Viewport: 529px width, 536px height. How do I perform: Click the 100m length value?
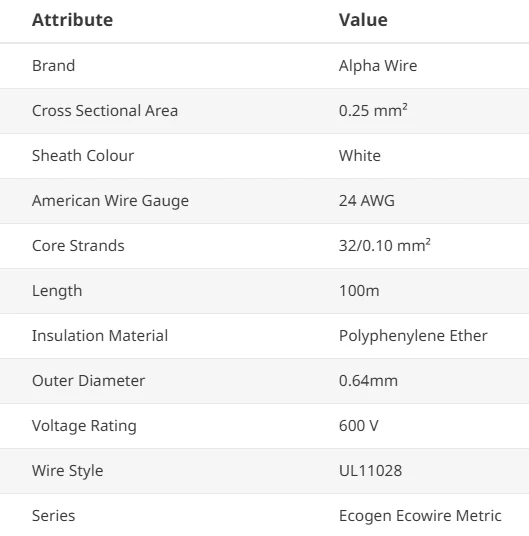click(x=359, y=291)
